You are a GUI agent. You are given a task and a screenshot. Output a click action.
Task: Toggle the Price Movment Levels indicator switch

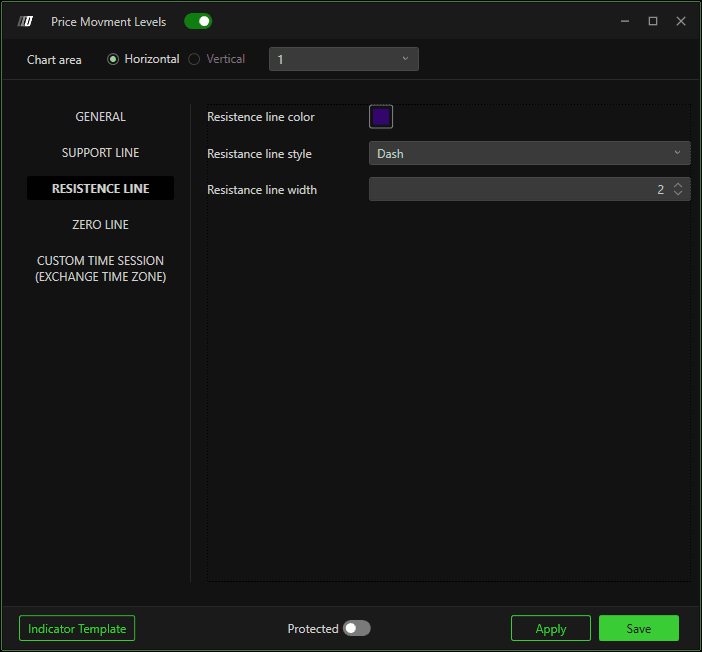(x=198, y=21)
